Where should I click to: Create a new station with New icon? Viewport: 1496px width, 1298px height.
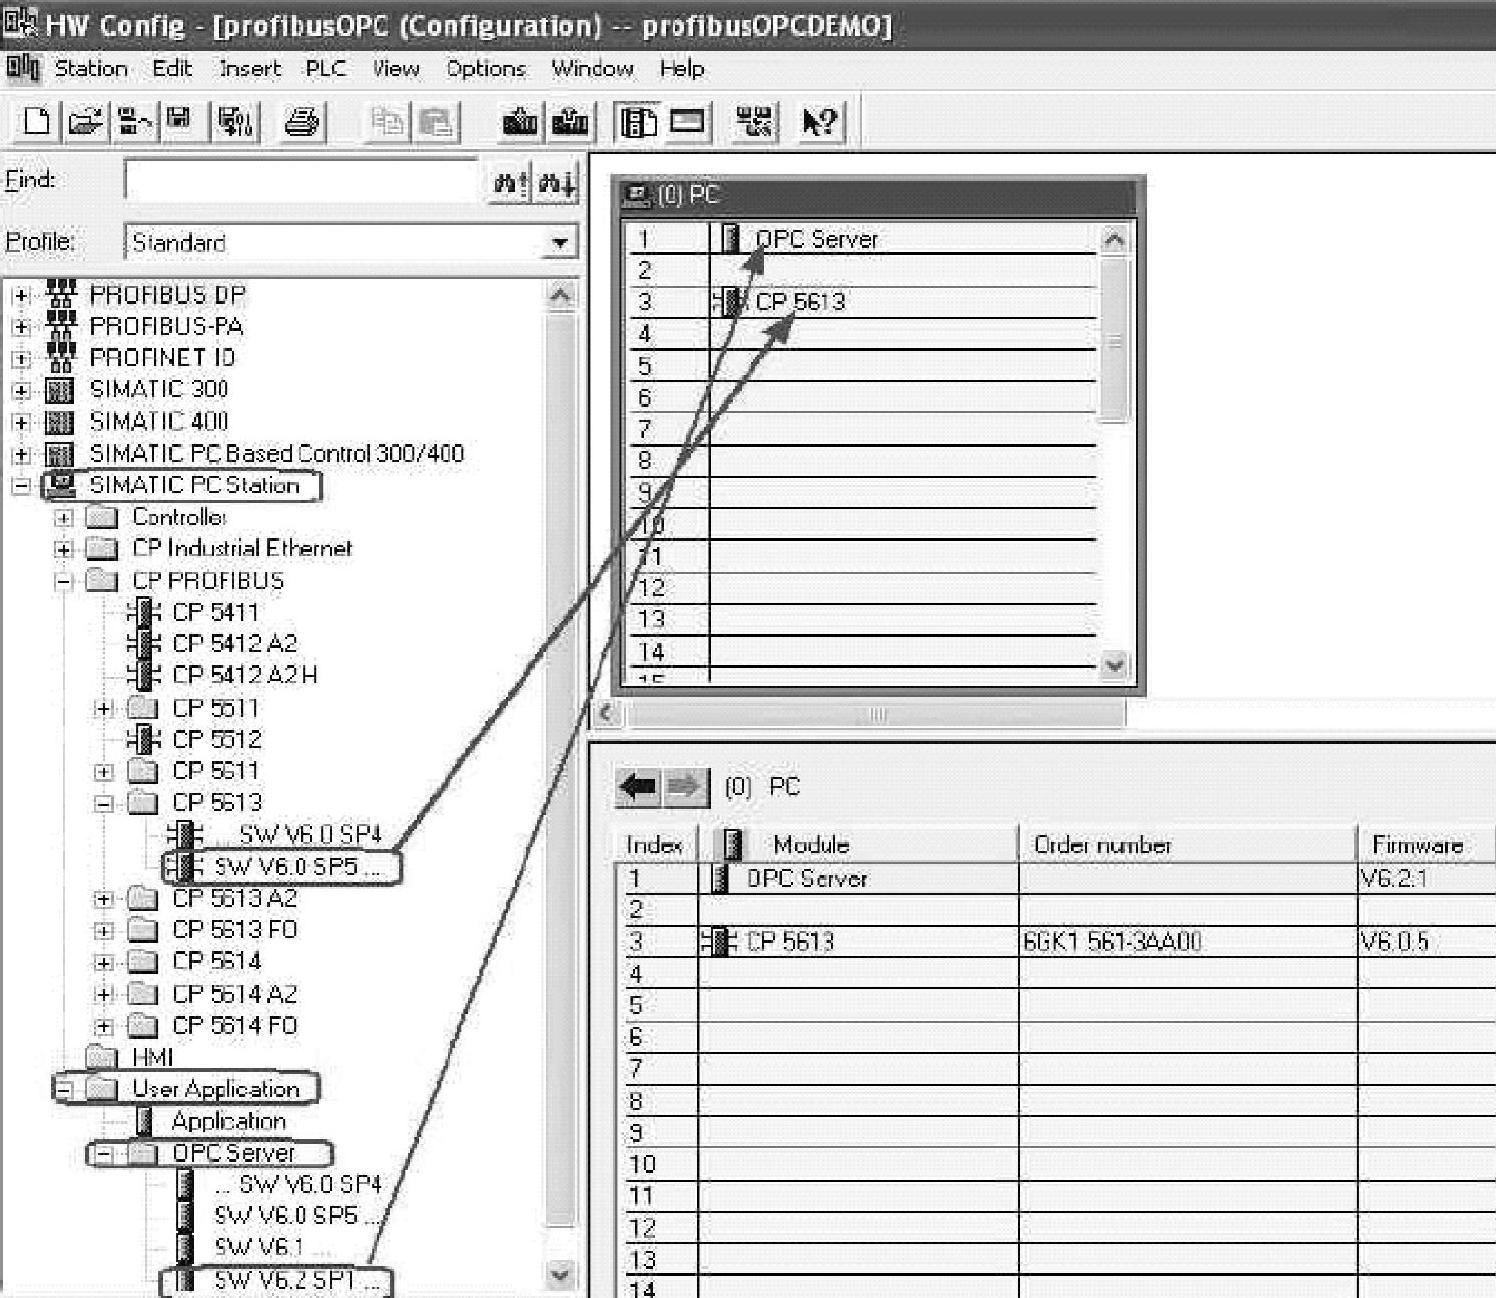click(36, 122)
